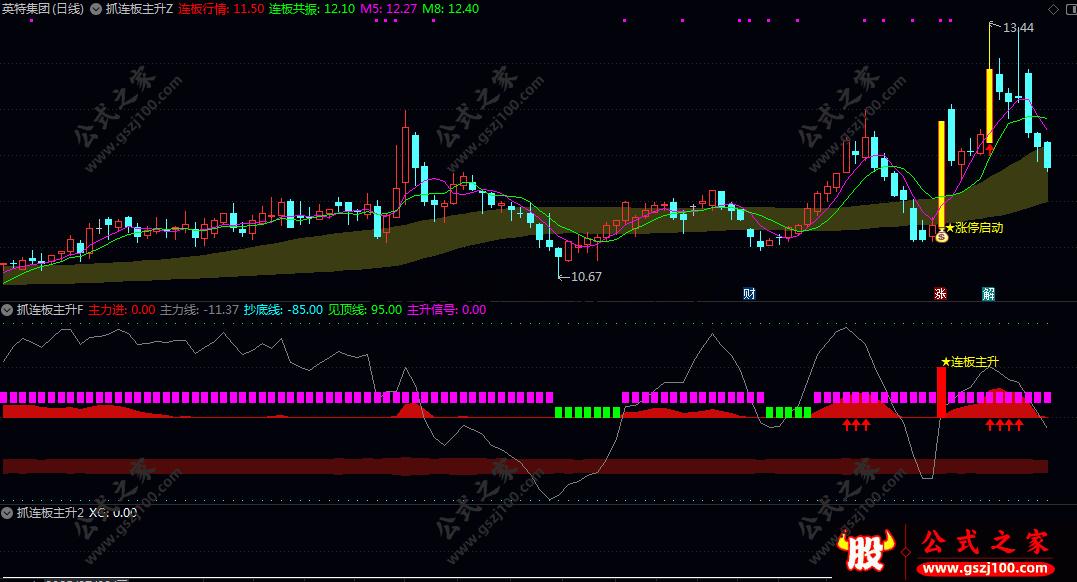Viewport: 1077px width, 582px height.
Task: Expand the 抓连板主升F indicator dropdown arrow
Action: pos(8,310)
